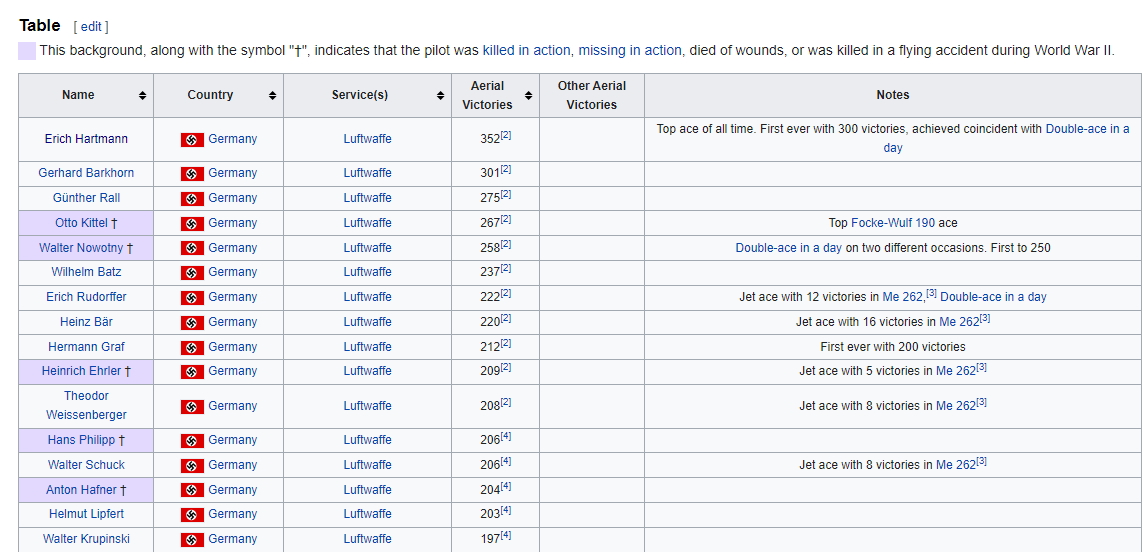Open Germany link in Erich Hartmann's row
Image resolution: width=1143 pixels, height=552 pixels.
[233, 139]
